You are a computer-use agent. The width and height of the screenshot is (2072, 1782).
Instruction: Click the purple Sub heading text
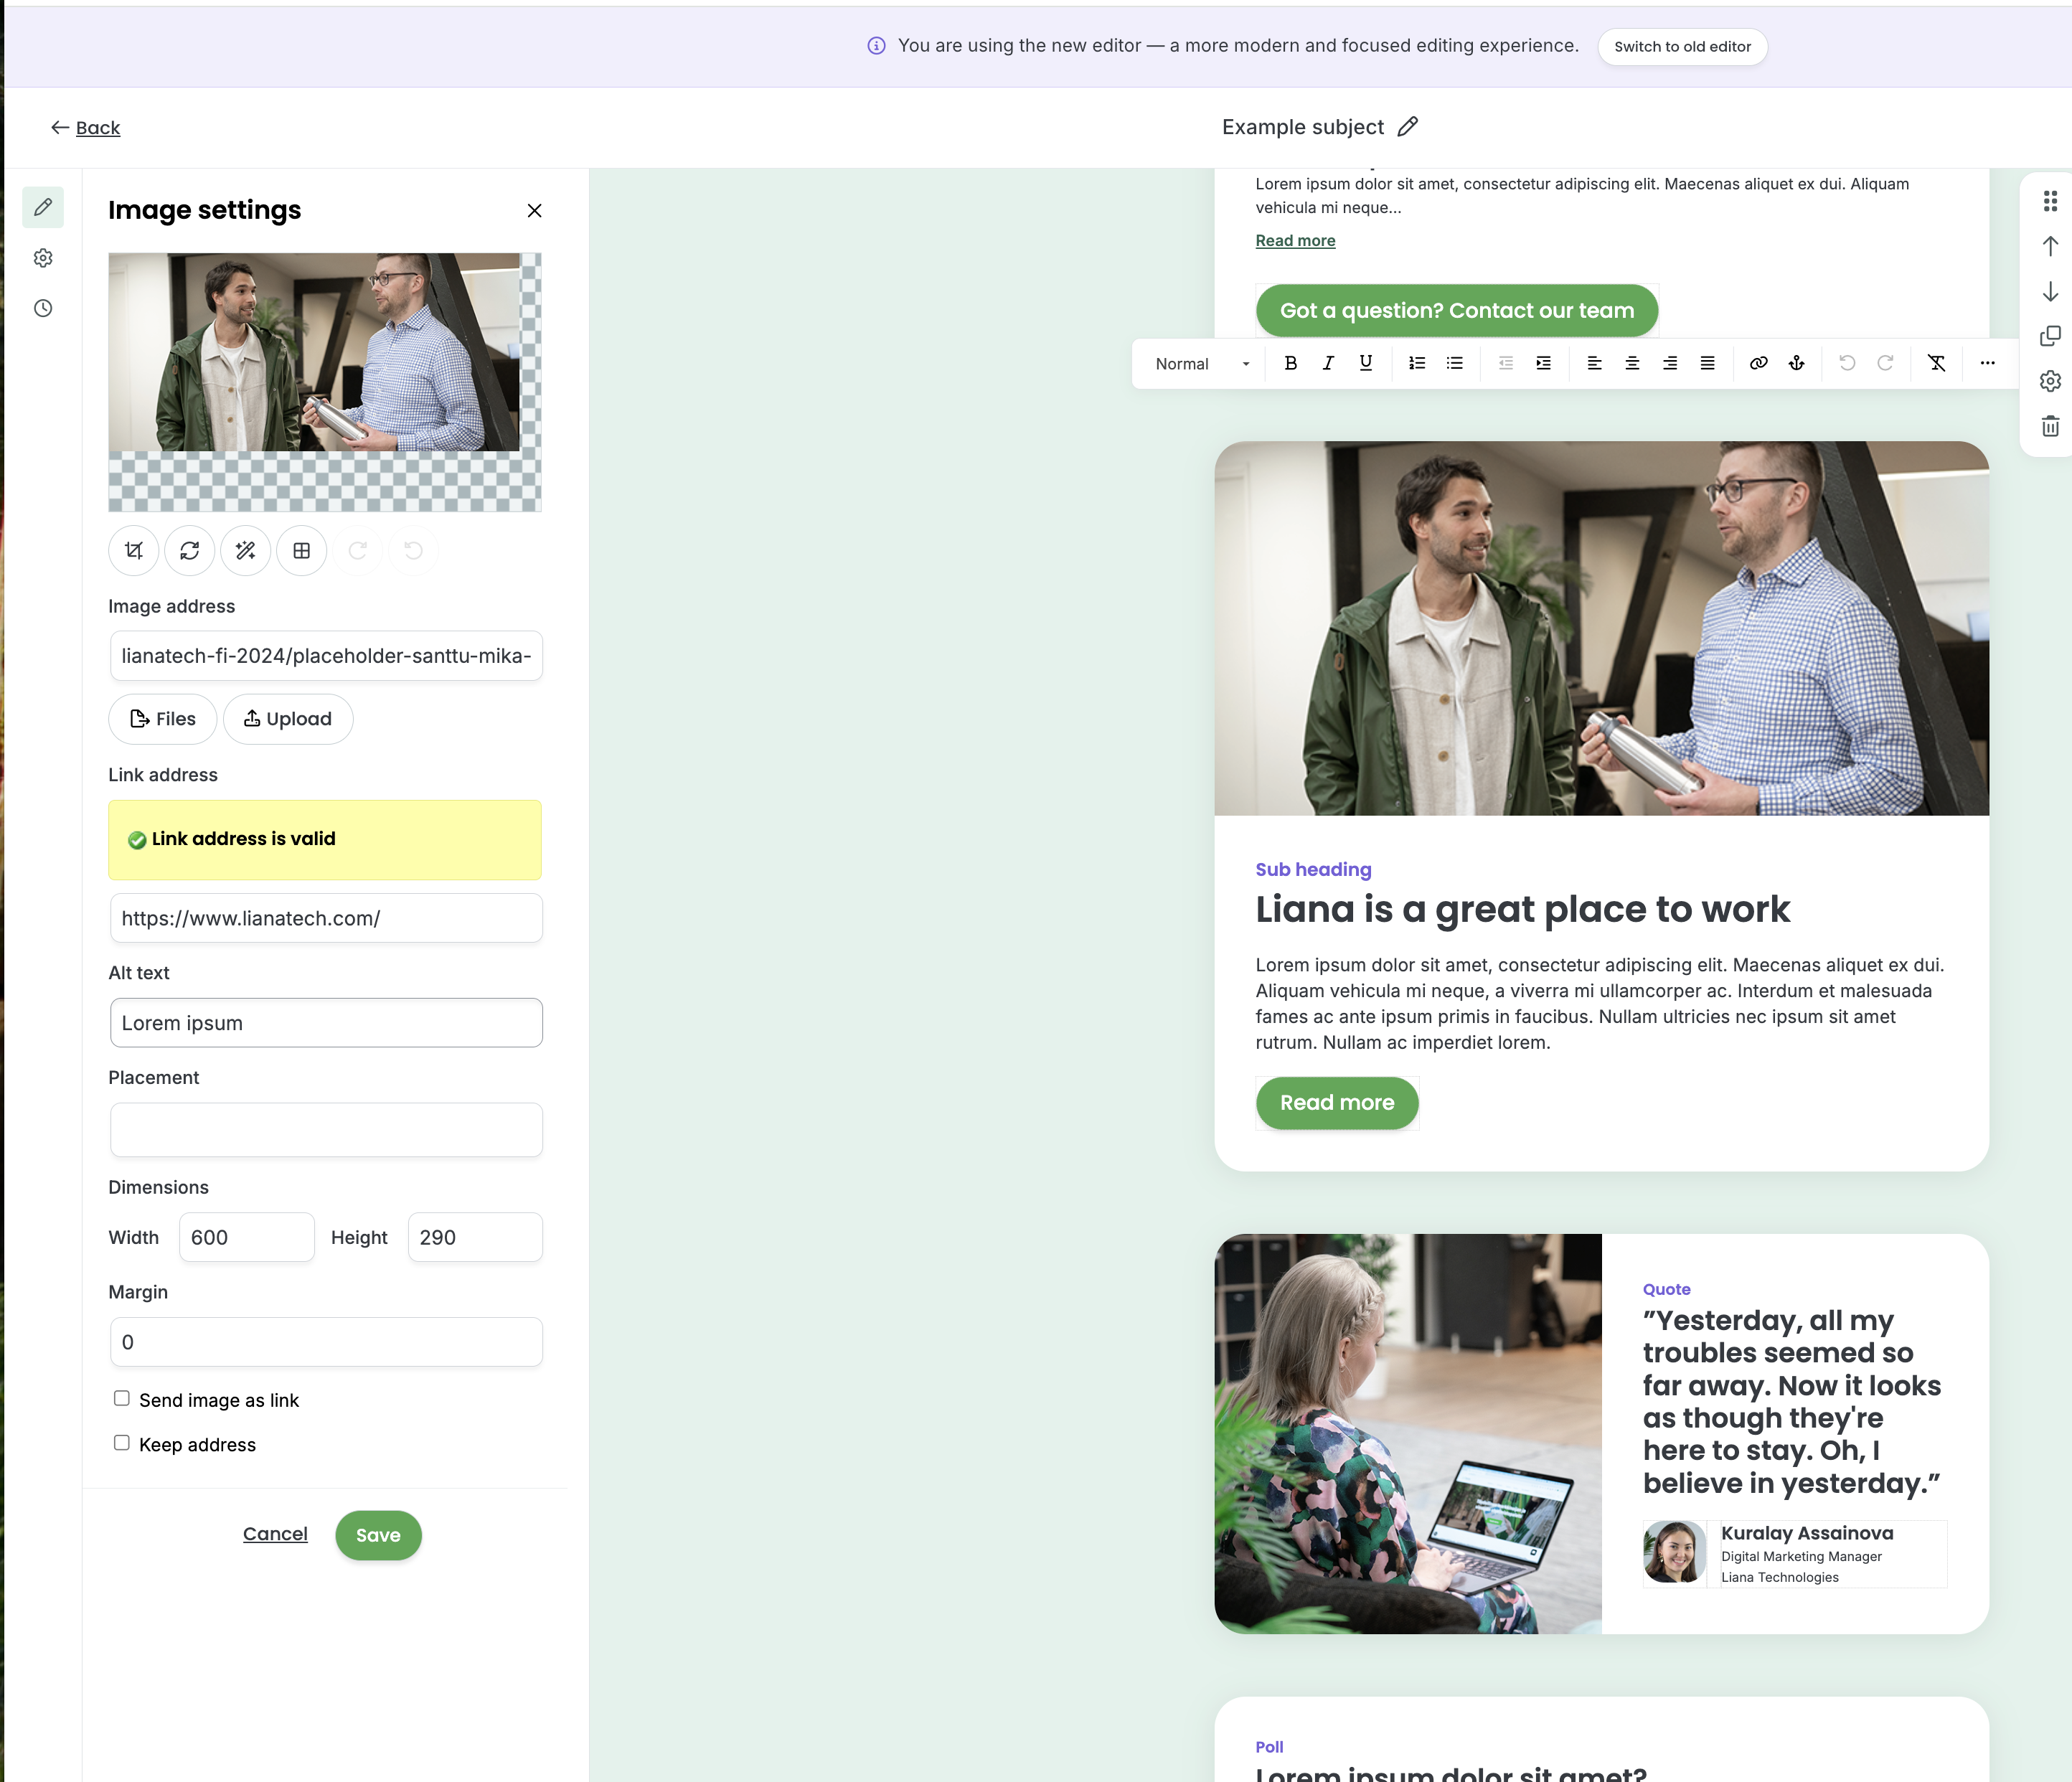pos(1313,870)
